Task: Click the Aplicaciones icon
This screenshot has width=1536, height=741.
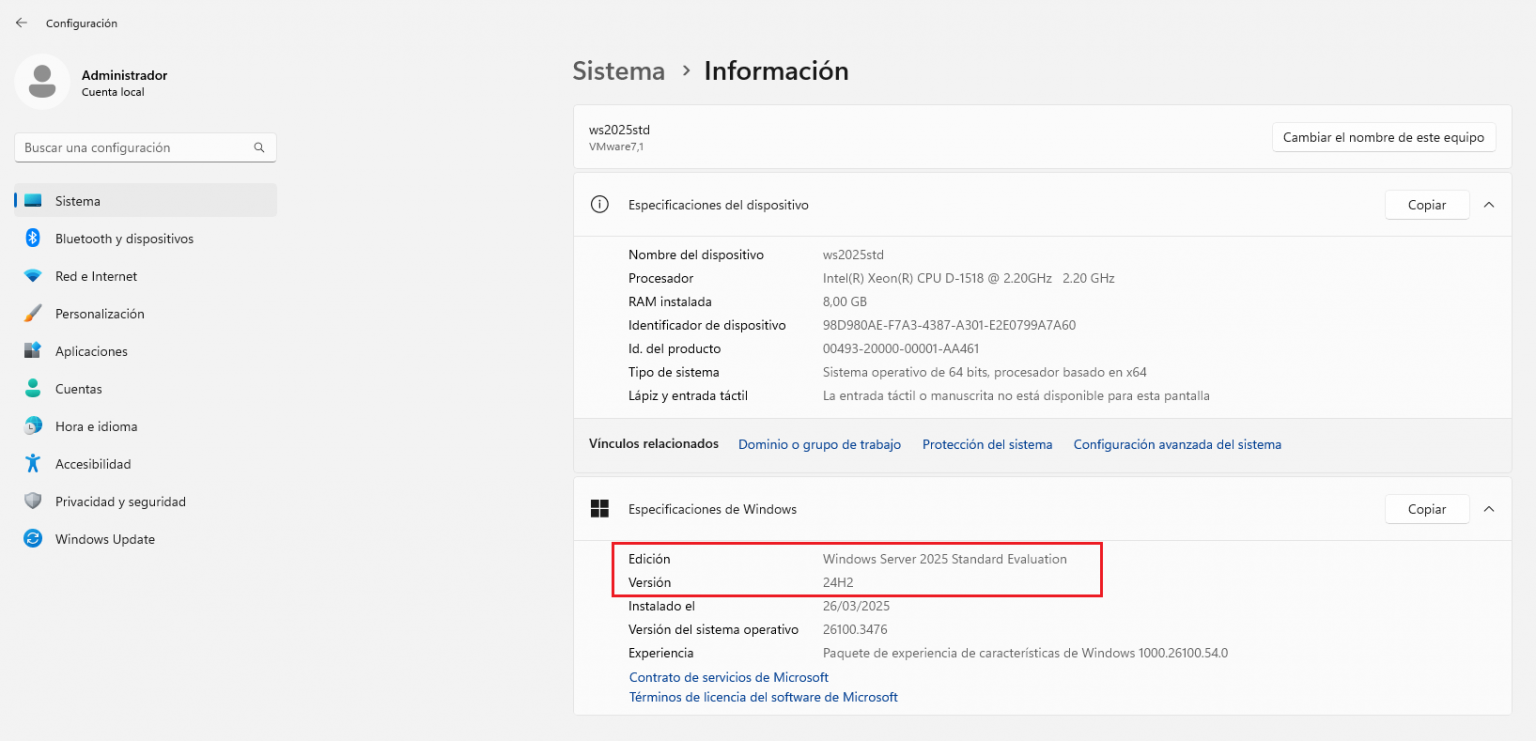Action: point(33,351)
